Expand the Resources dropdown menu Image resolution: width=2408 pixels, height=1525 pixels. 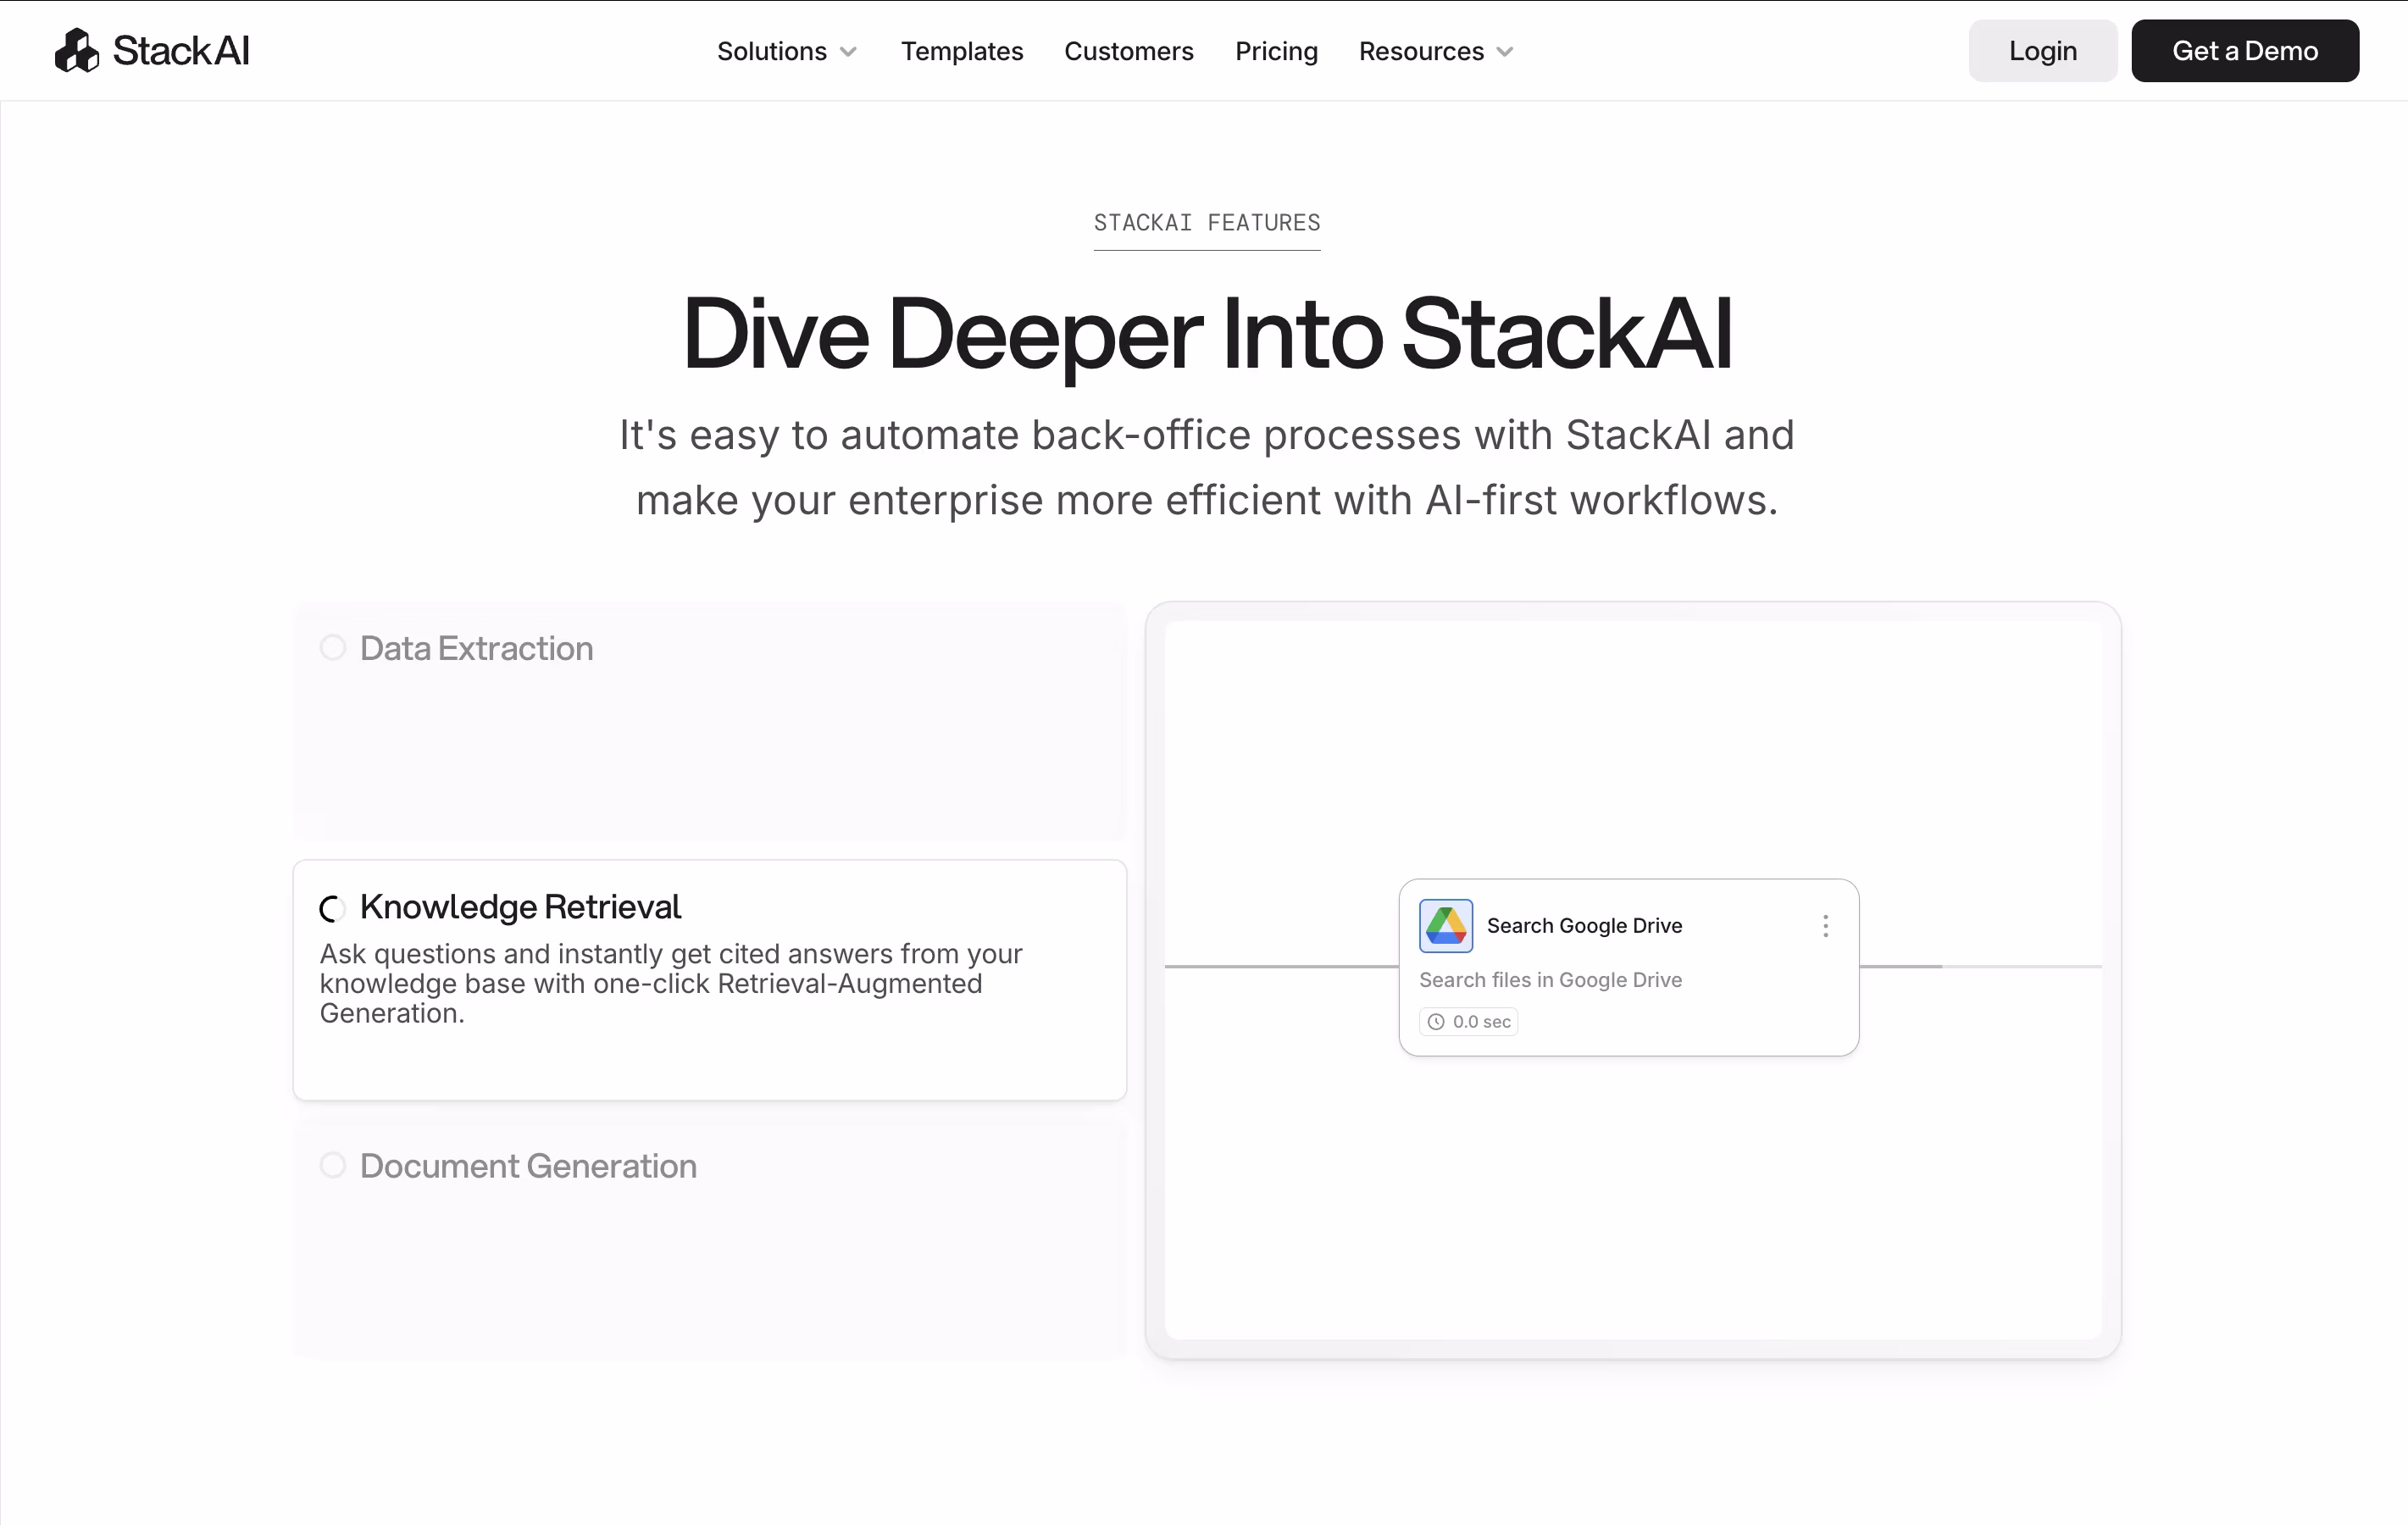1420,51
